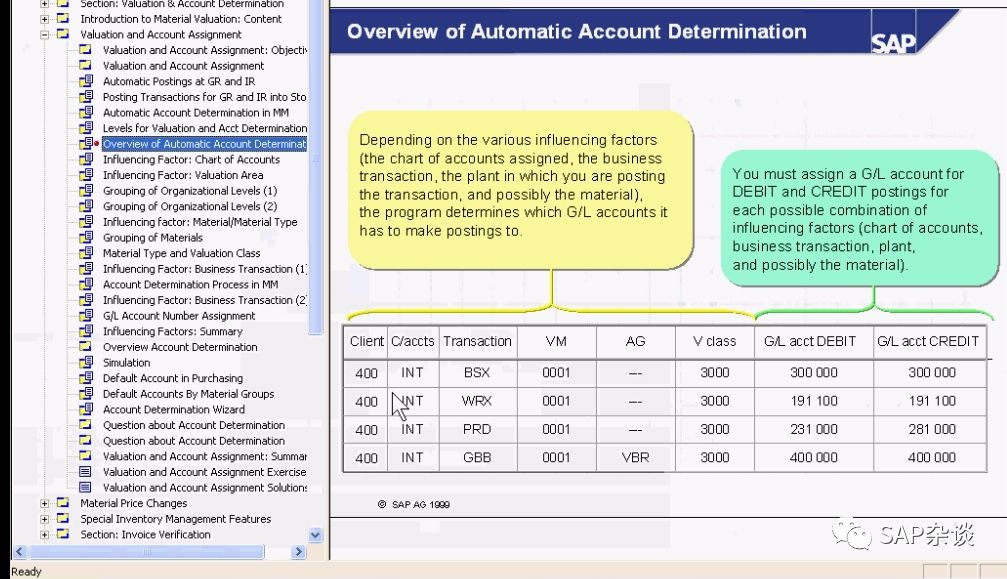Click icon of Default Accounts By Material Groups

point(85,393)
